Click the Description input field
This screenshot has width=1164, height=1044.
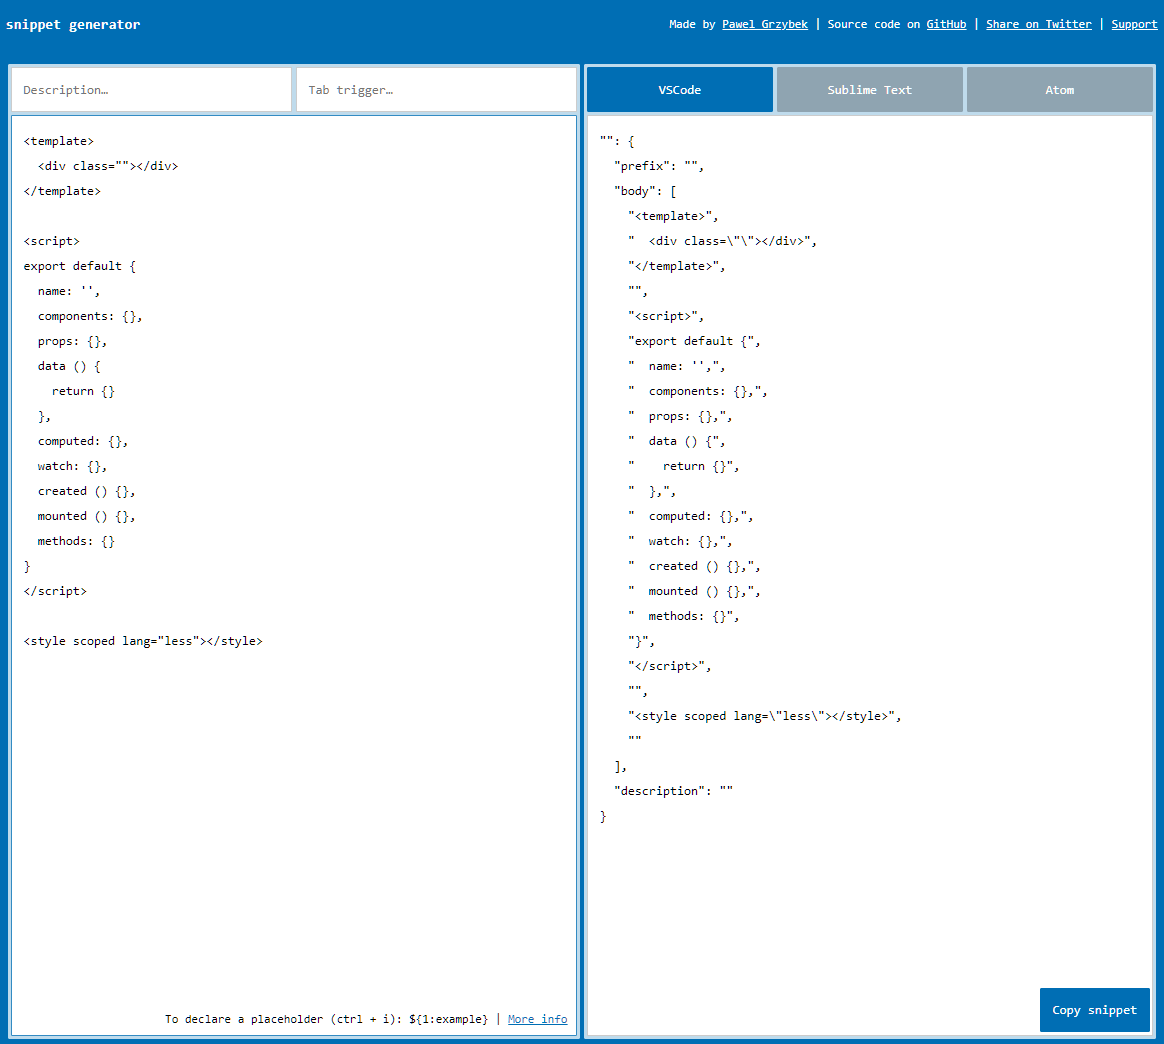pyautogui.click(x=151, y=90)
